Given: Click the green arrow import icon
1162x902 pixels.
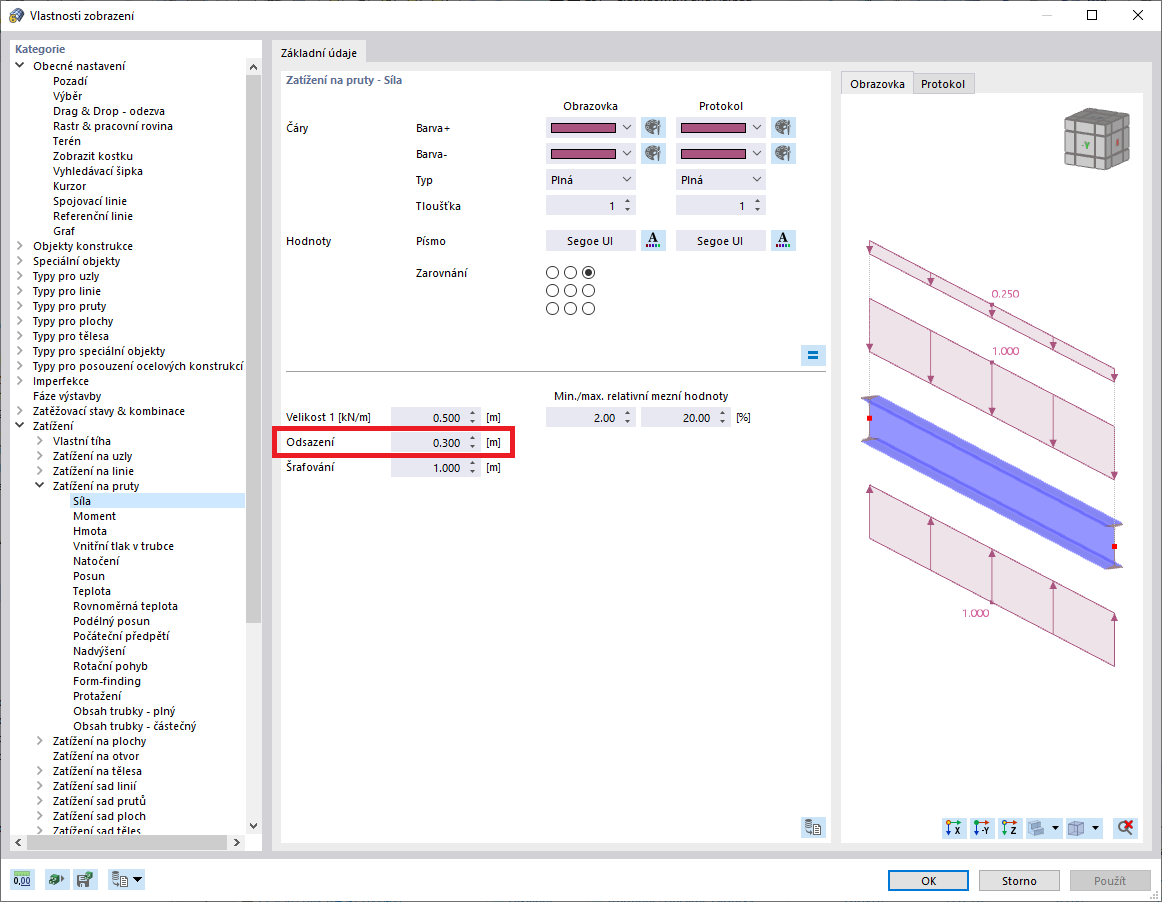Looking at the screenshot, I should (x=56, y=880).
